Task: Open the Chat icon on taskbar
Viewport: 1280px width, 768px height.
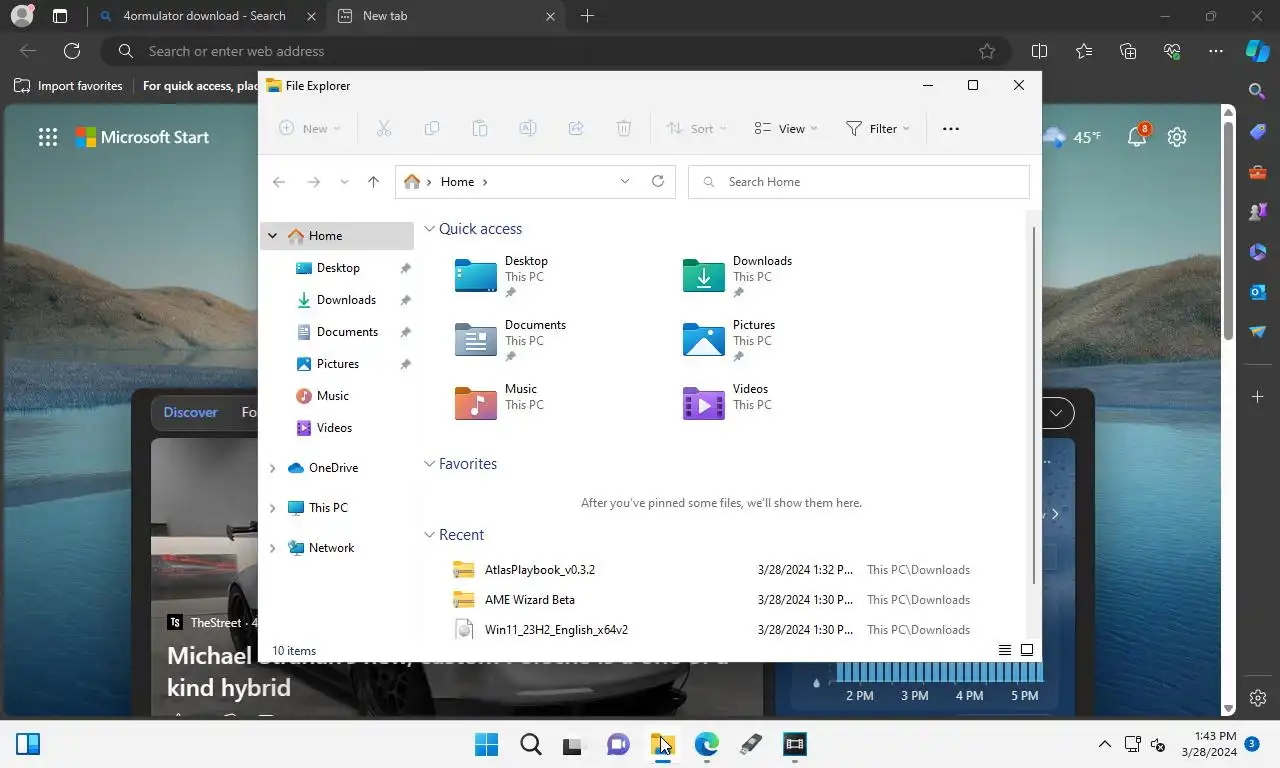Action: point(618,744)
